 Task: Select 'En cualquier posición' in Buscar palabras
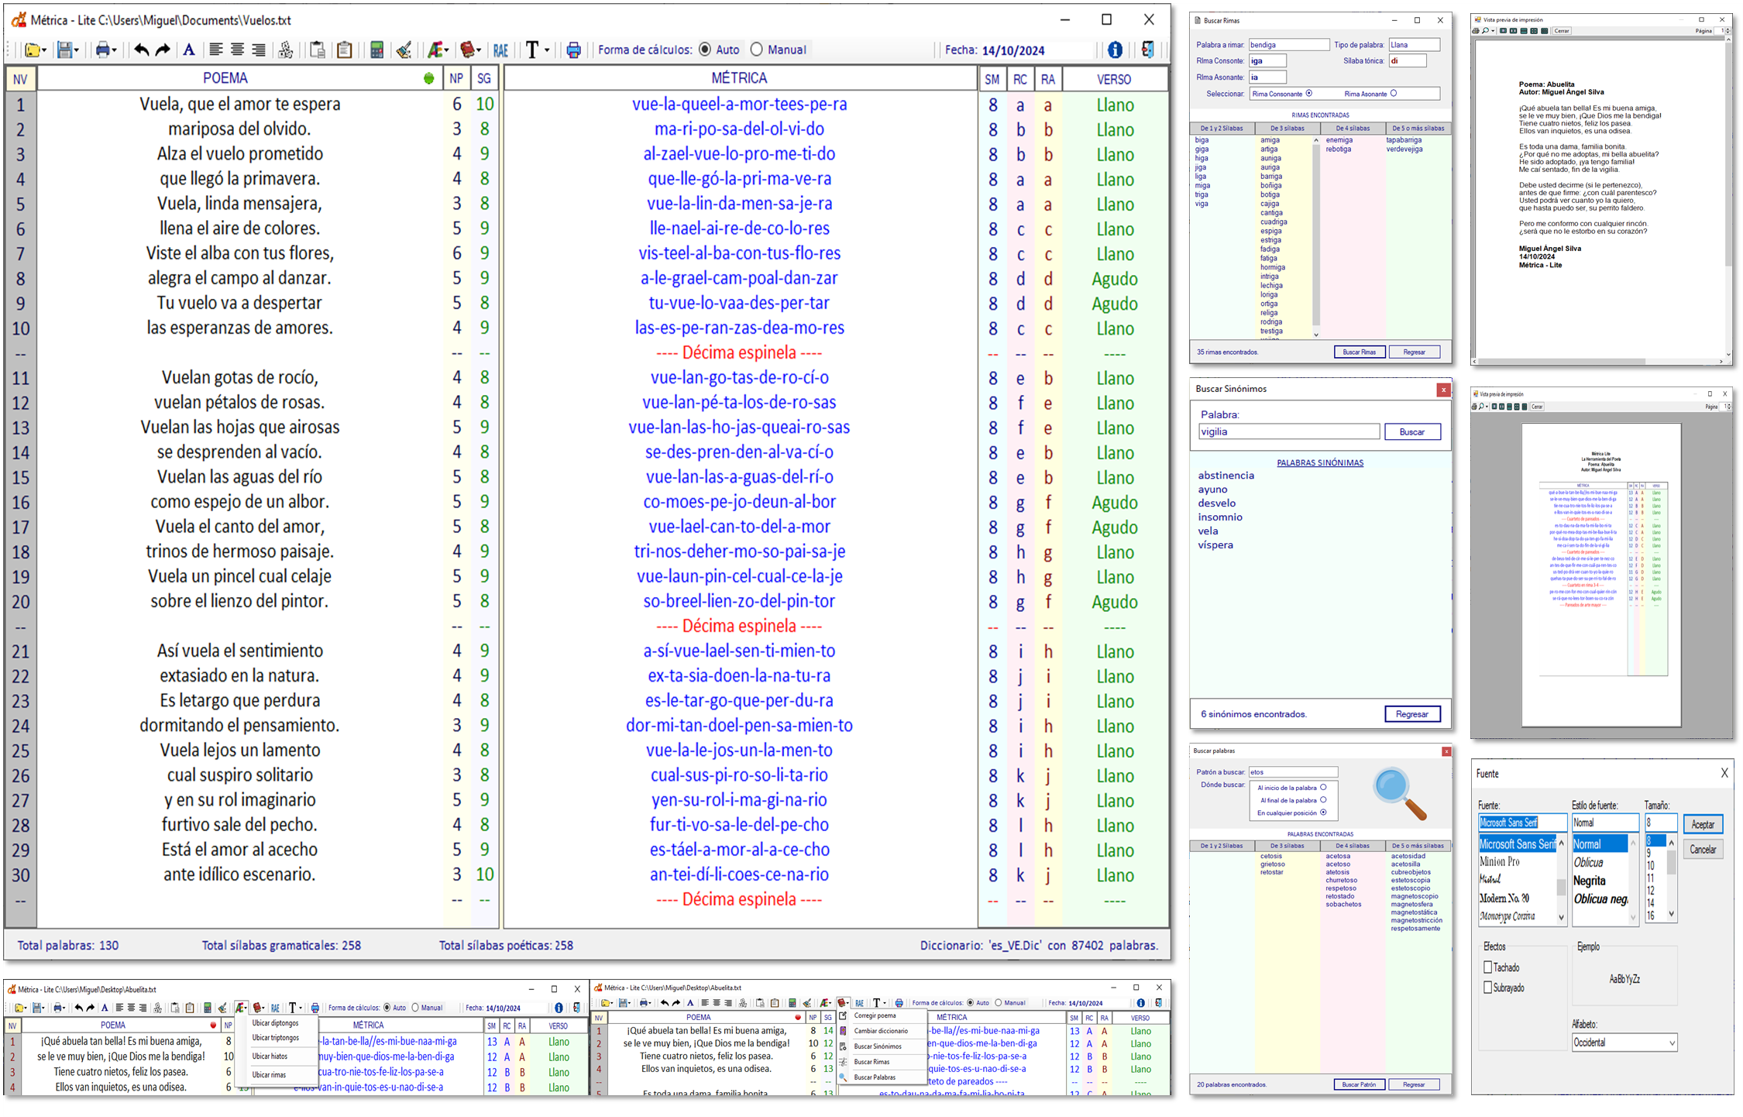(x=1323, y=812)
